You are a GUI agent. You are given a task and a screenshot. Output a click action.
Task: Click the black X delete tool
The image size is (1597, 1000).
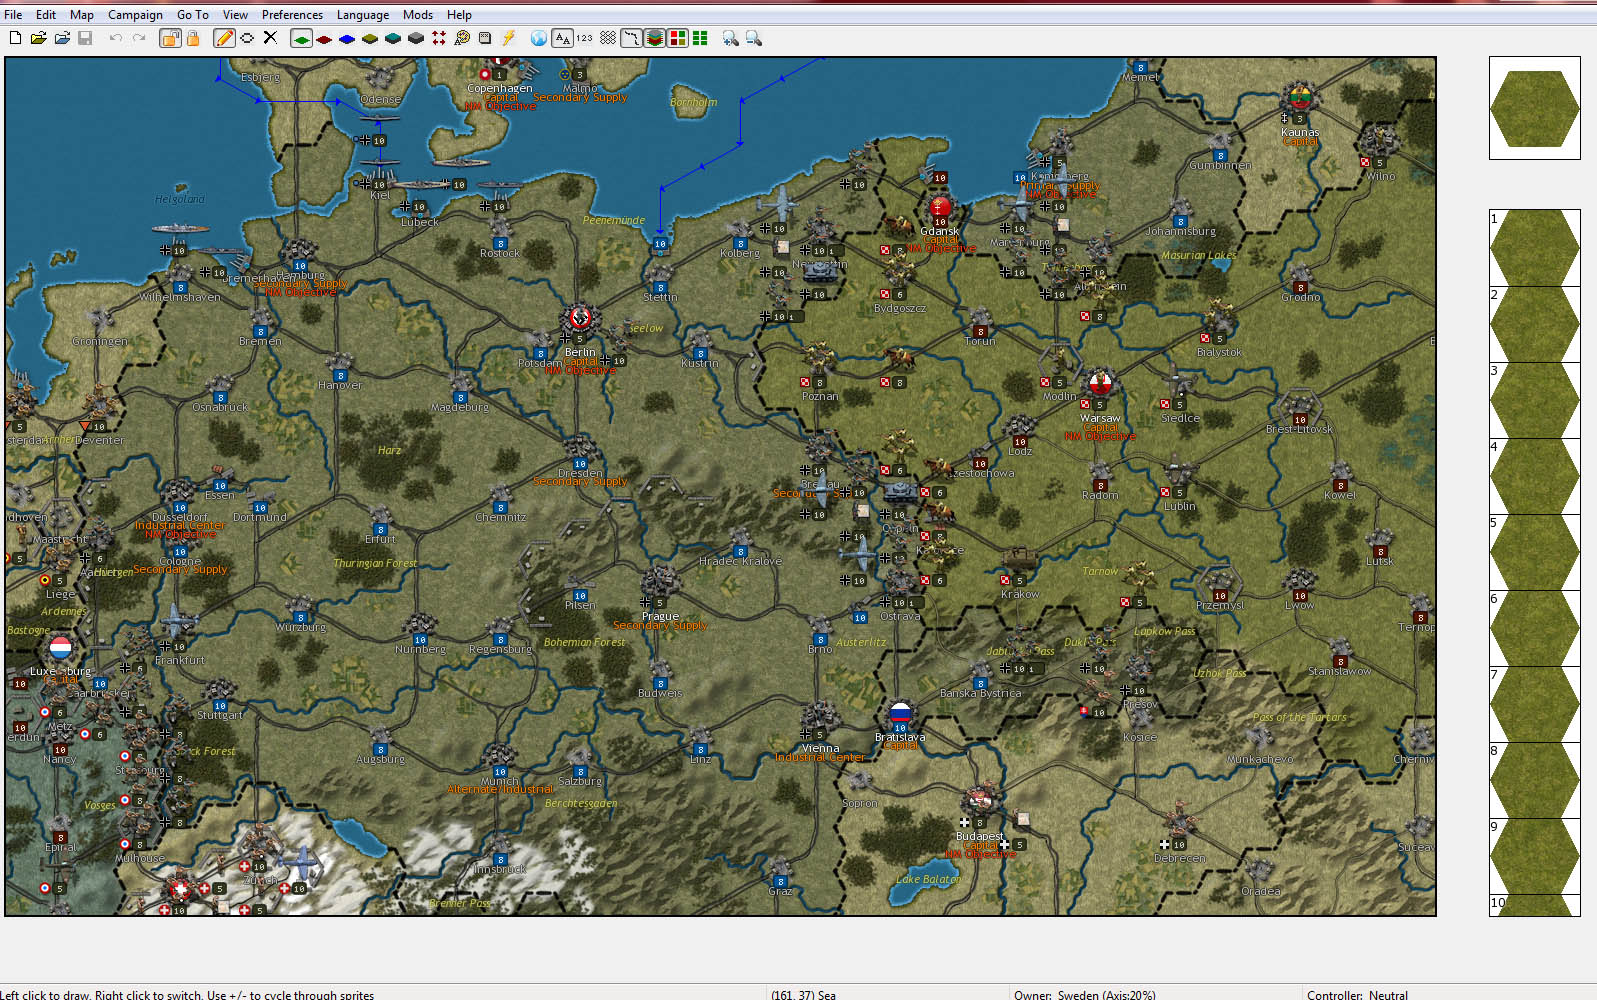[270, 38]
